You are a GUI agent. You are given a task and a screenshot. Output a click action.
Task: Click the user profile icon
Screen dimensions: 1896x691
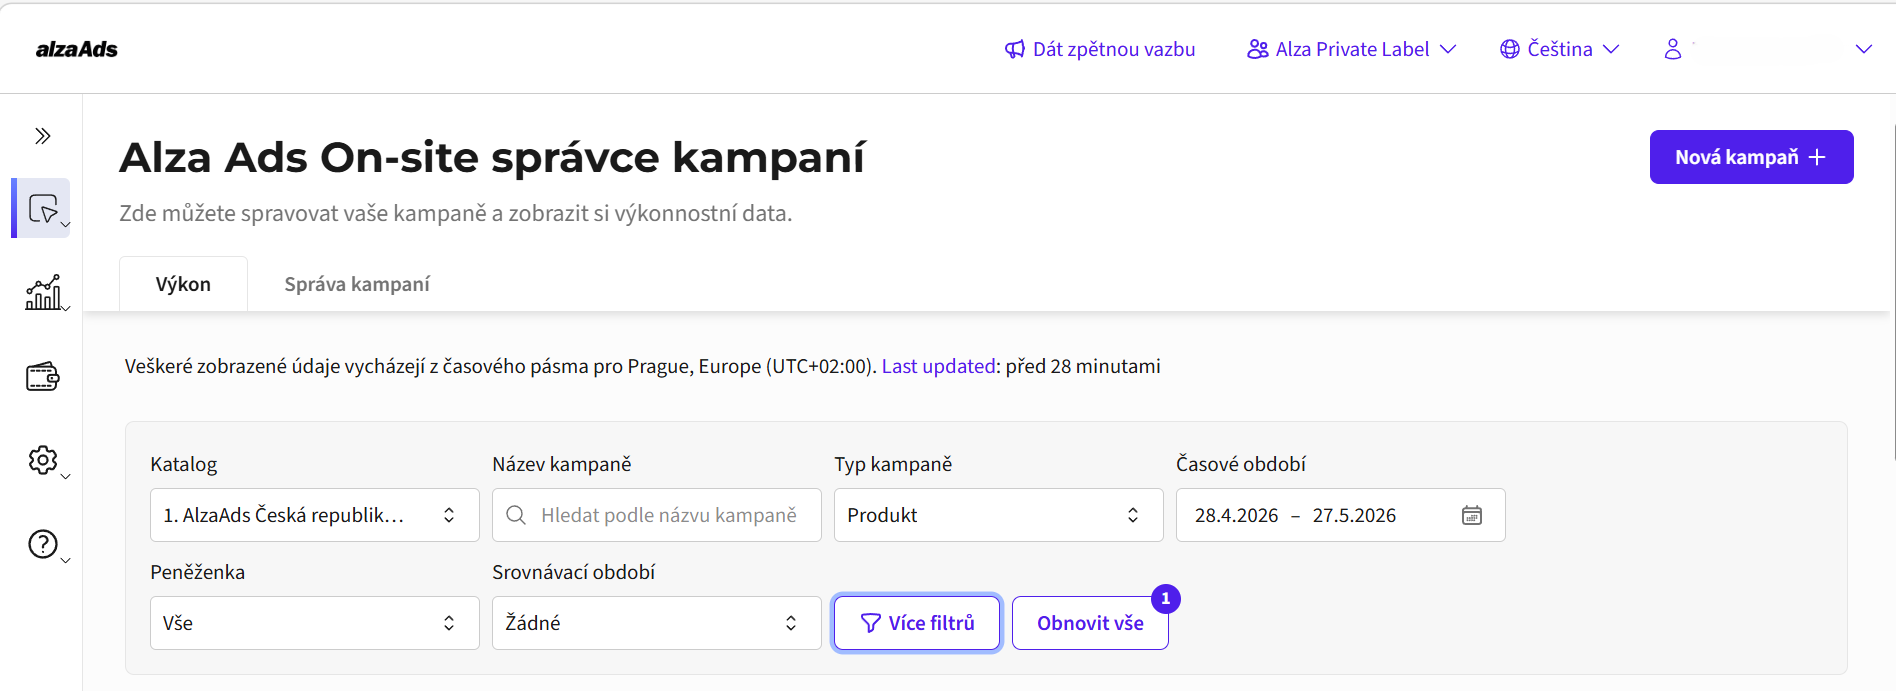point(1673,49)
